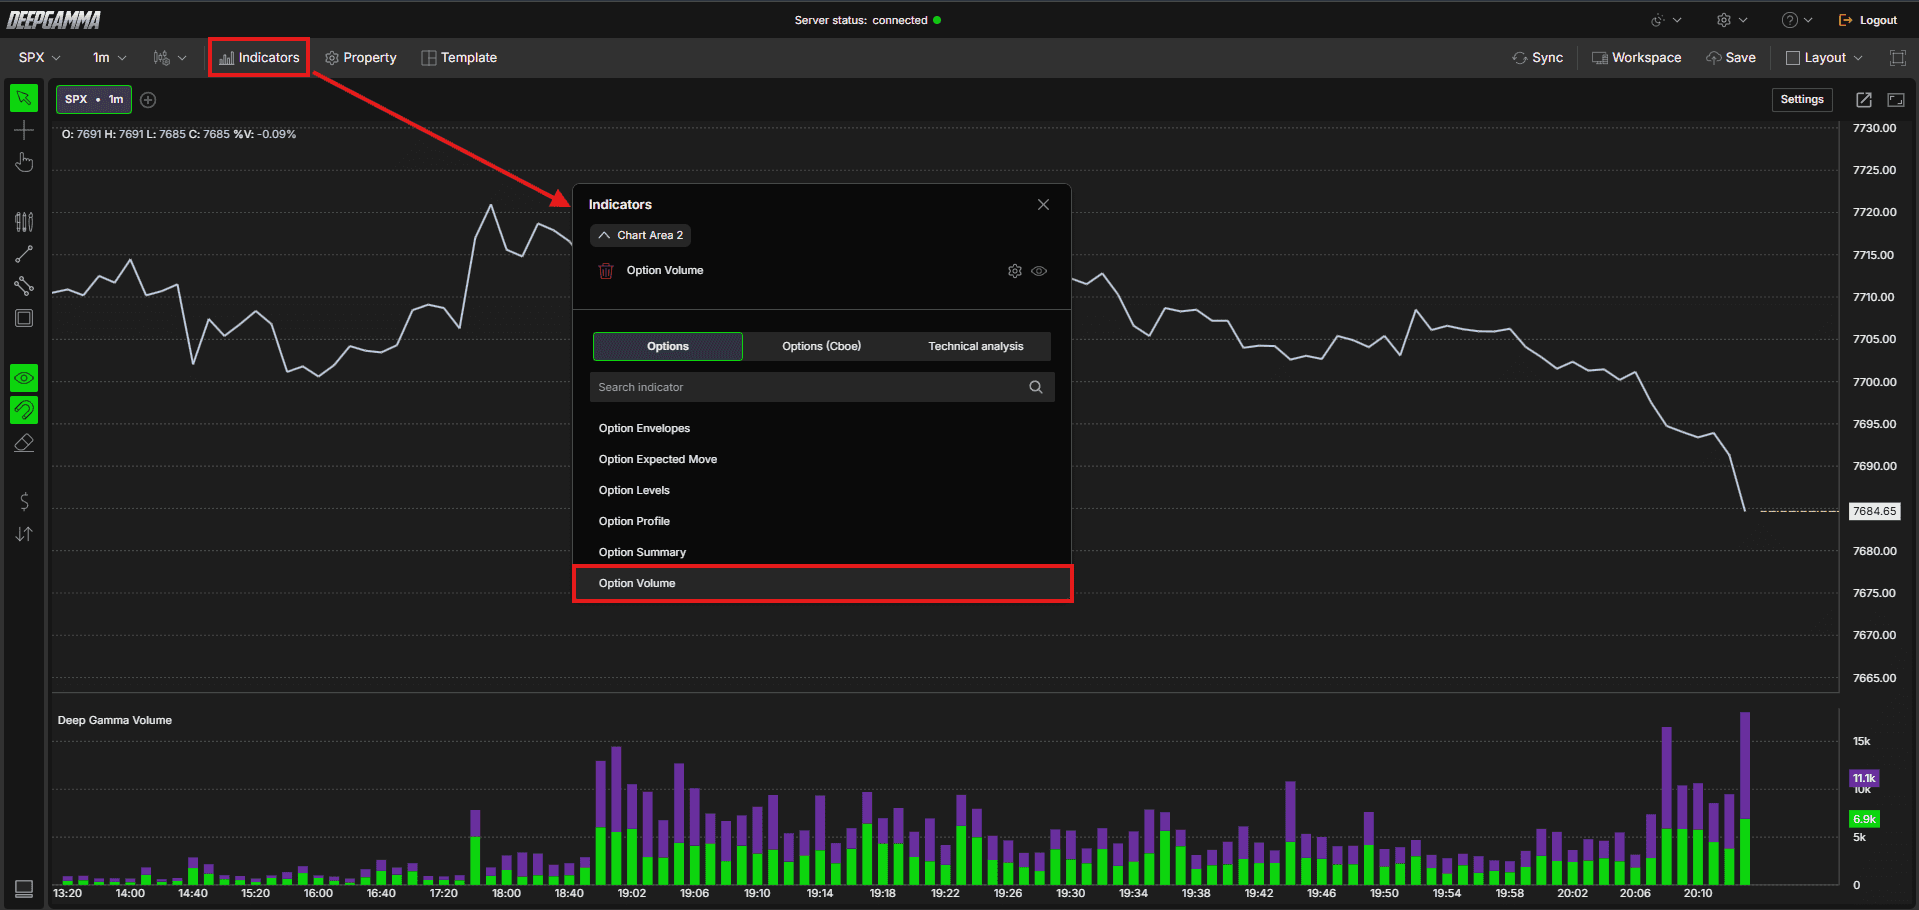Select the arrow cursor tool
Viewport: 1919px width, 910px height.
(24, 98)
